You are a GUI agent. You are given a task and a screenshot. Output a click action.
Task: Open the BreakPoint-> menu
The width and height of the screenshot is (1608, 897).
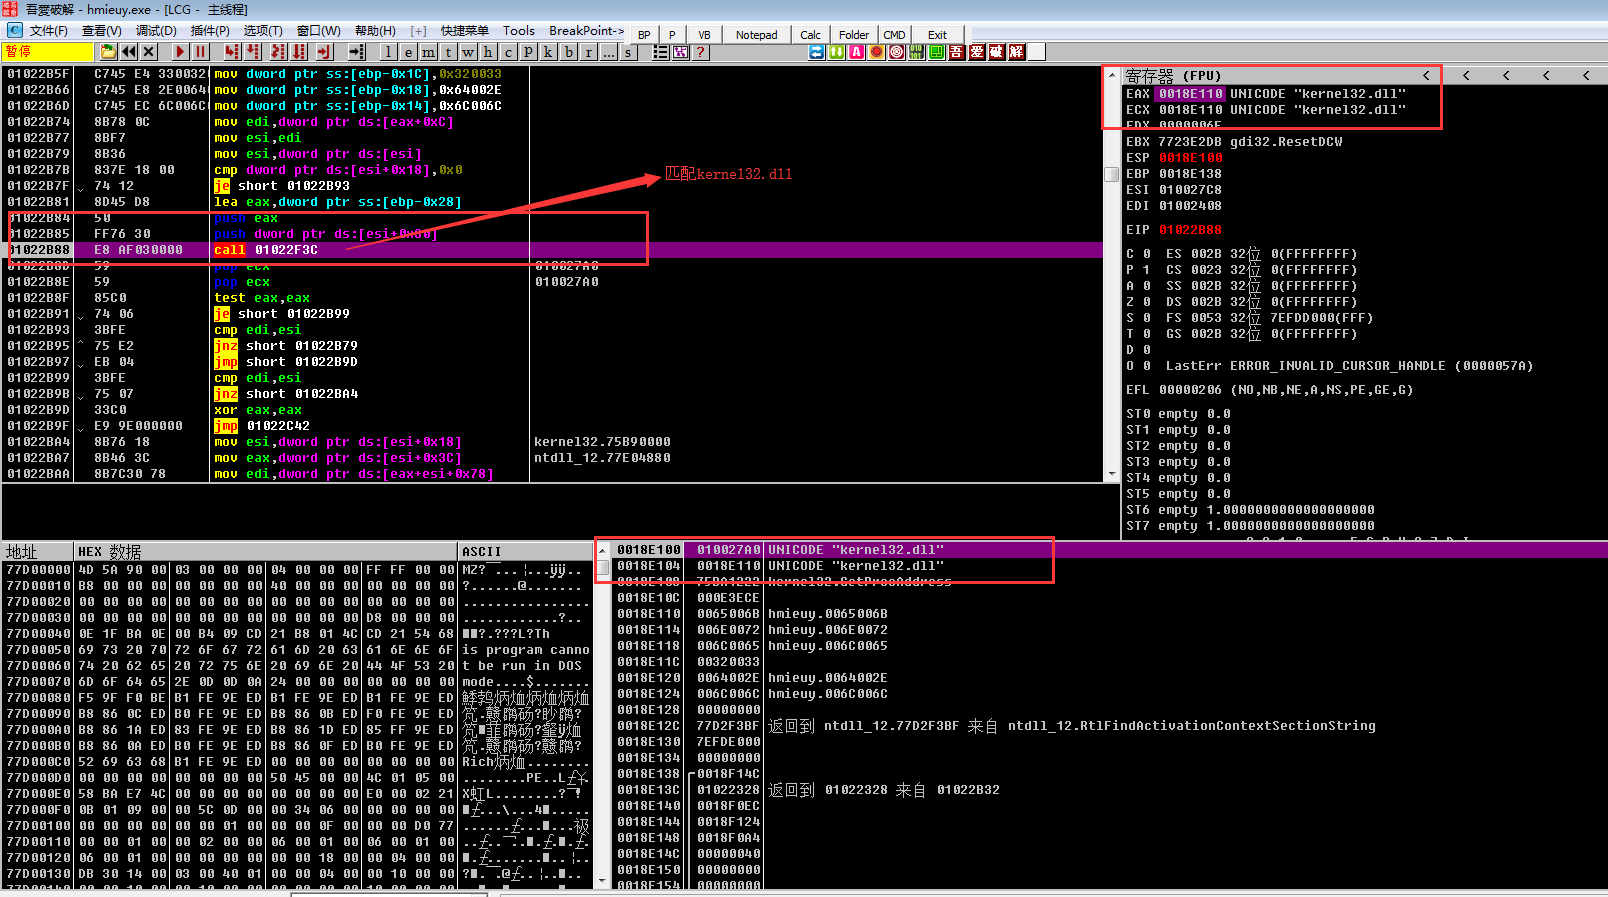(586, 31)
